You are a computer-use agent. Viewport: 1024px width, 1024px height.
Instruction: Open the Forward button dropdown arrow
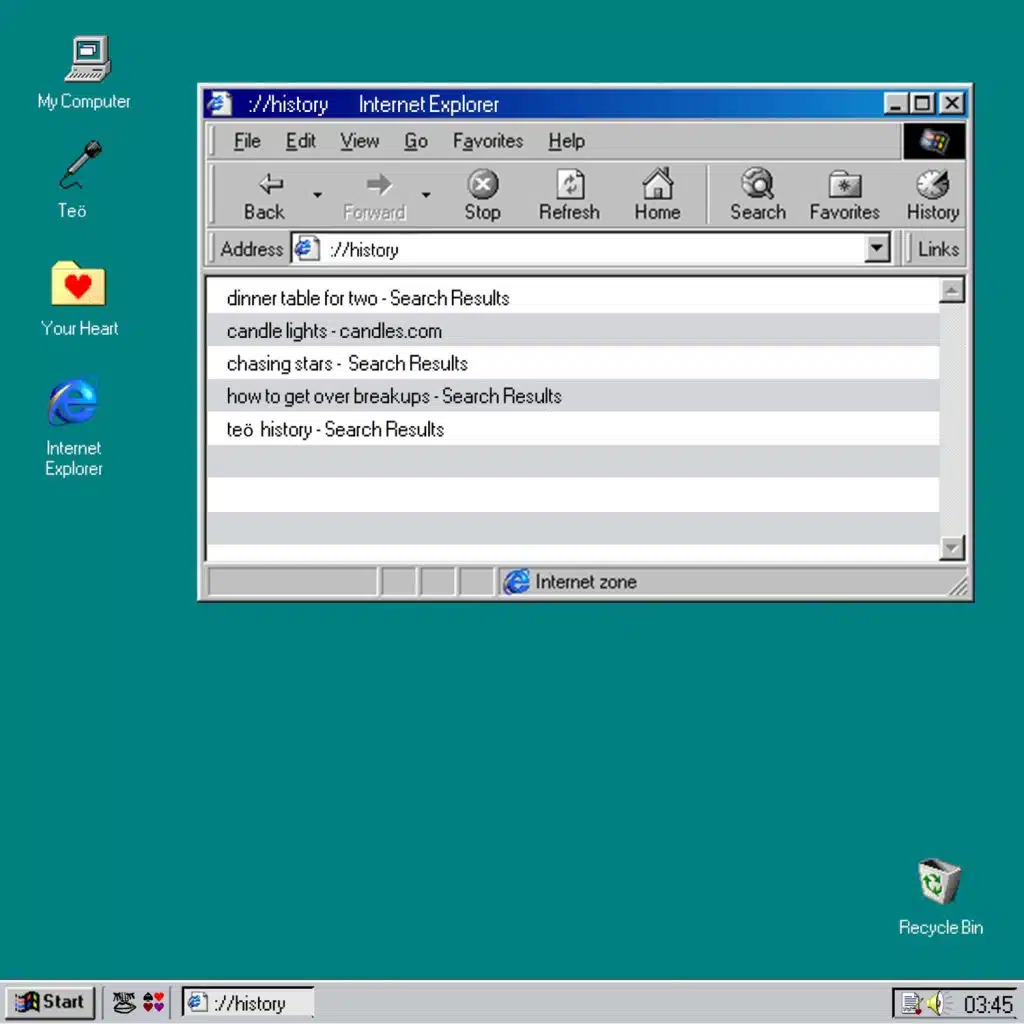425,195
